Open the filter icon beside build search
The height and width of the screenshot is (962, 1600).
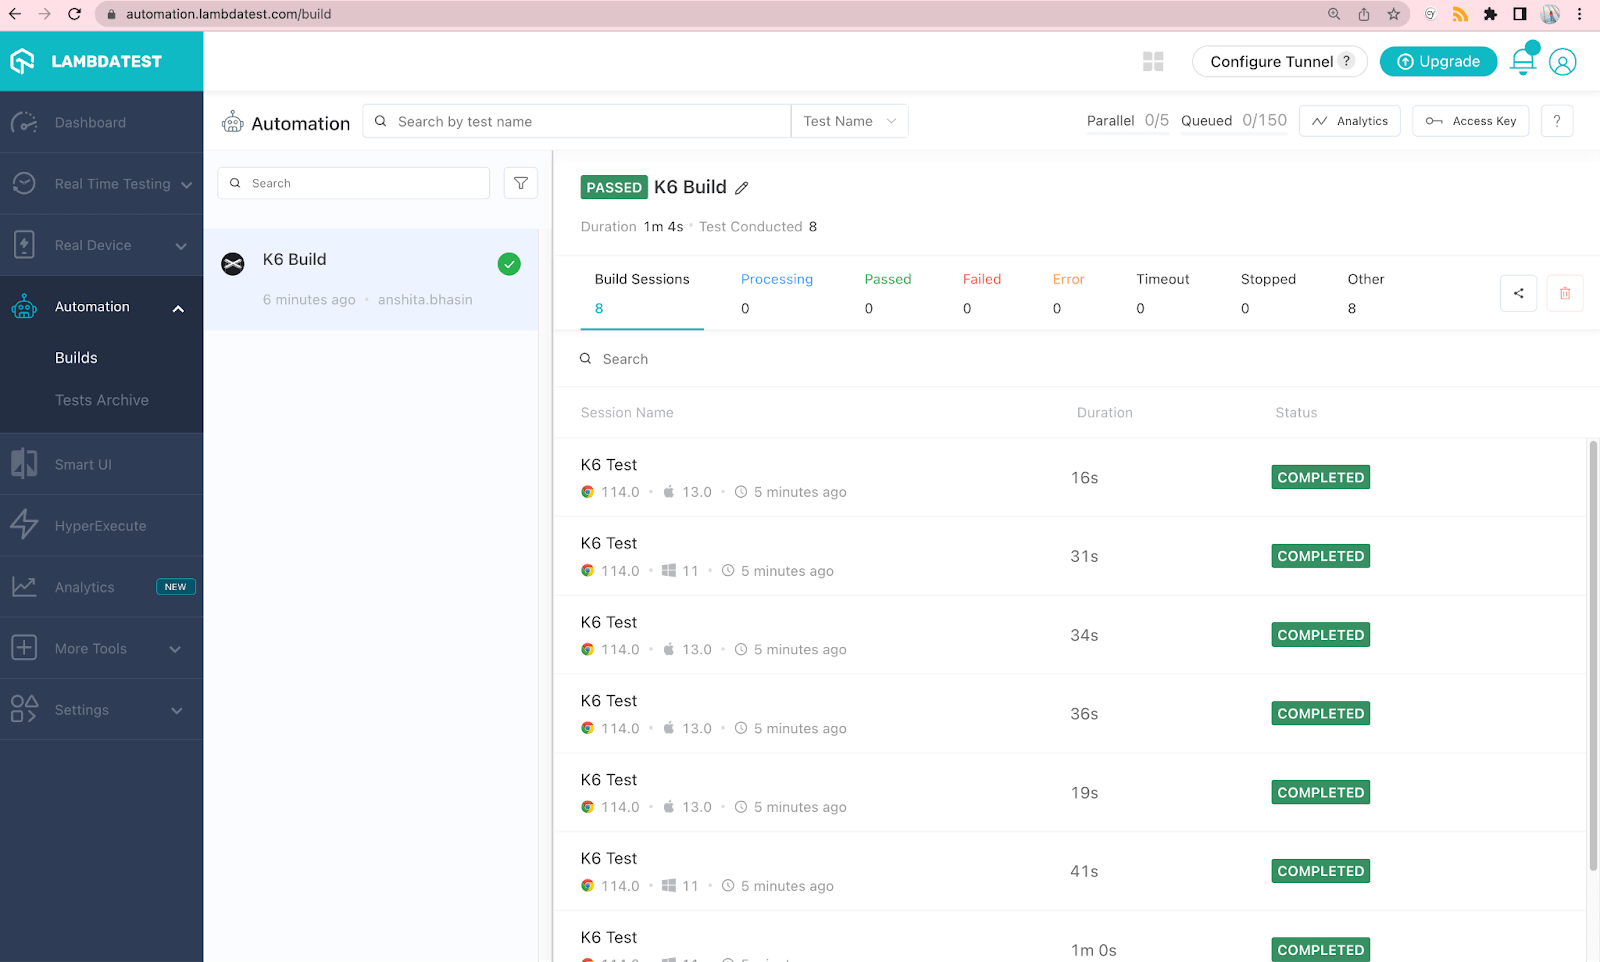[520, 183]
